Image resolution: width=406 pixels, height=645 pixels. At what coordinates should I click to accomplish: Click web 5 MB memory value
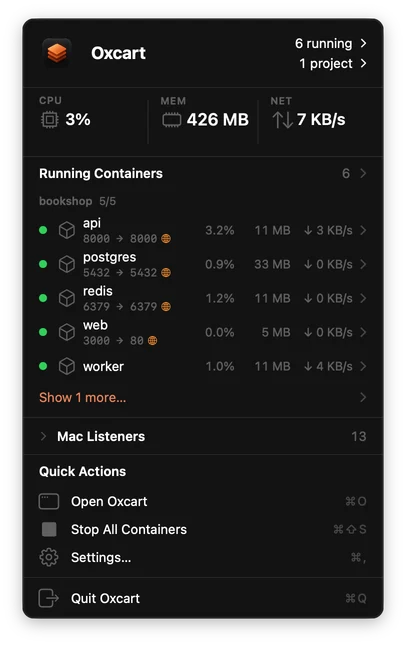(x=276, y=332)
